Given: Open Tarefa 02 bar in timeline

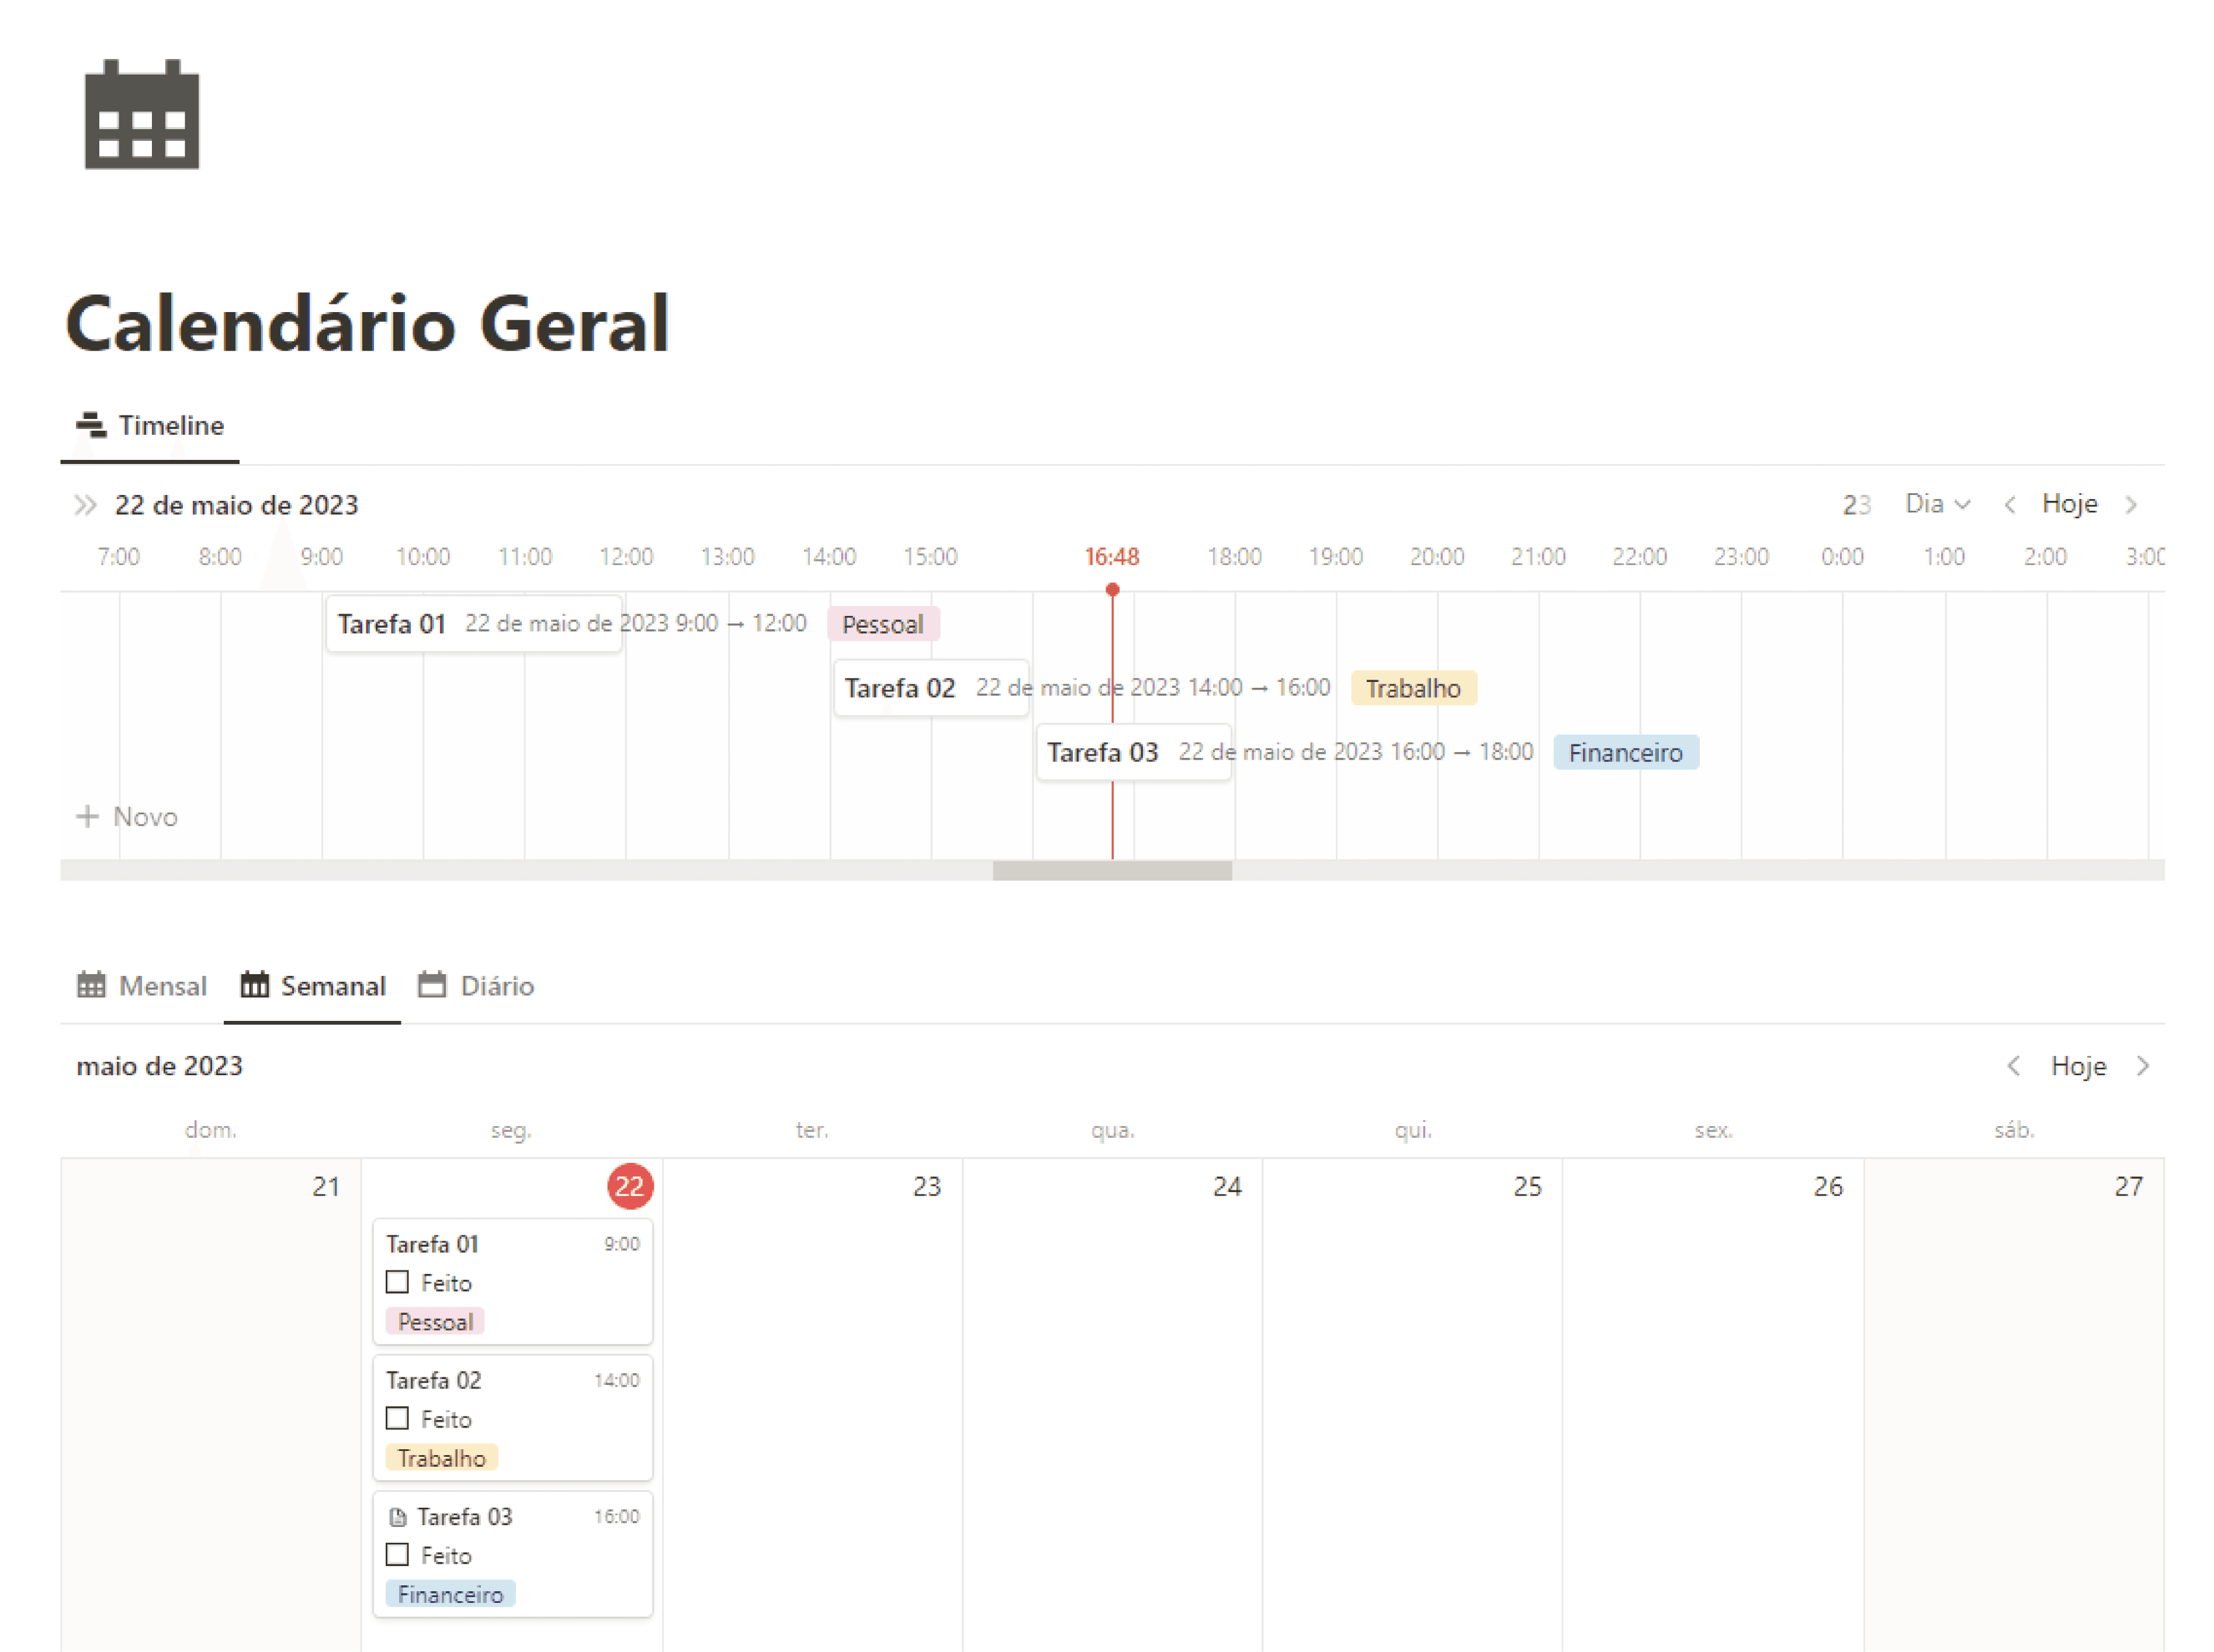Looking at the screenshot, I should click(x=931, y=688).
